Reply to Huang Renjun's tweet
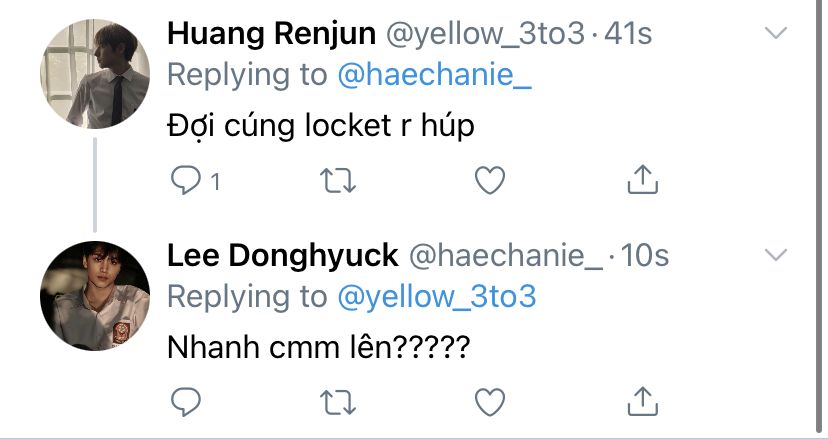The image size is (828, 439). (185, 180)
